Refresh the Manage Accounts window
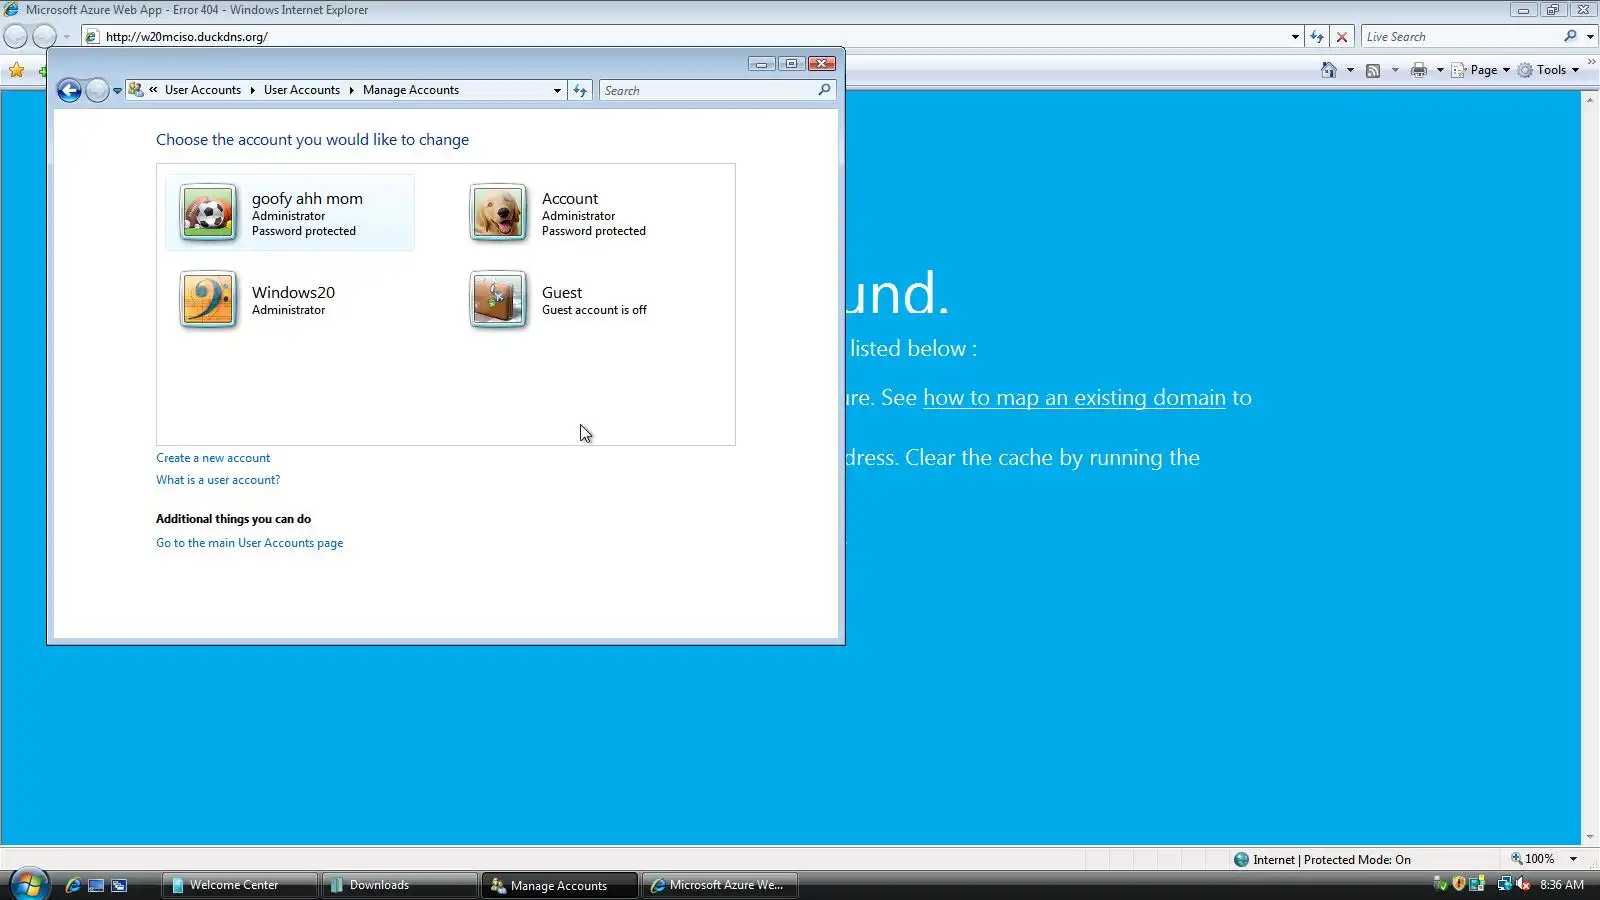 (x=580, y=90)
